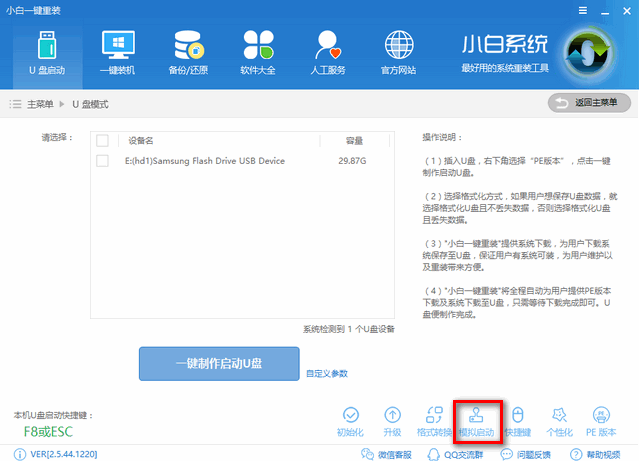Open 备份/还原 tab
640x461 pixels.
189,53
